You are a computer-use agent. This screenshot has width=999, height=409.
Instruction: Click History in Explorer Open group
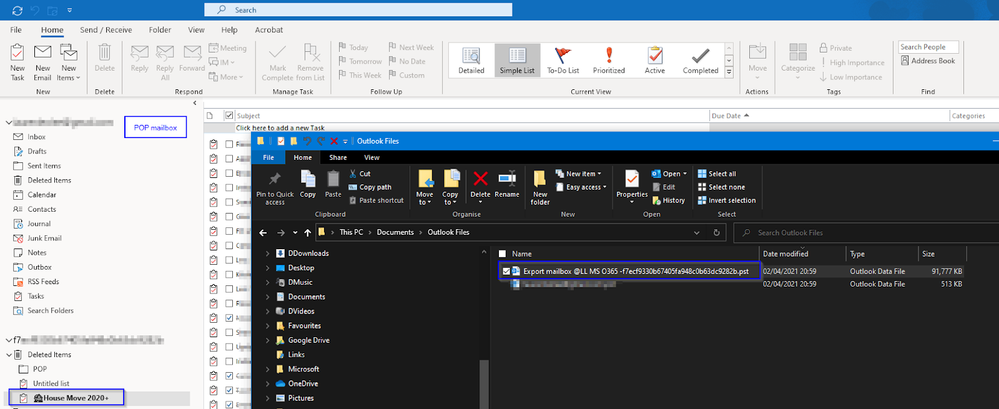tap(668, 200)
